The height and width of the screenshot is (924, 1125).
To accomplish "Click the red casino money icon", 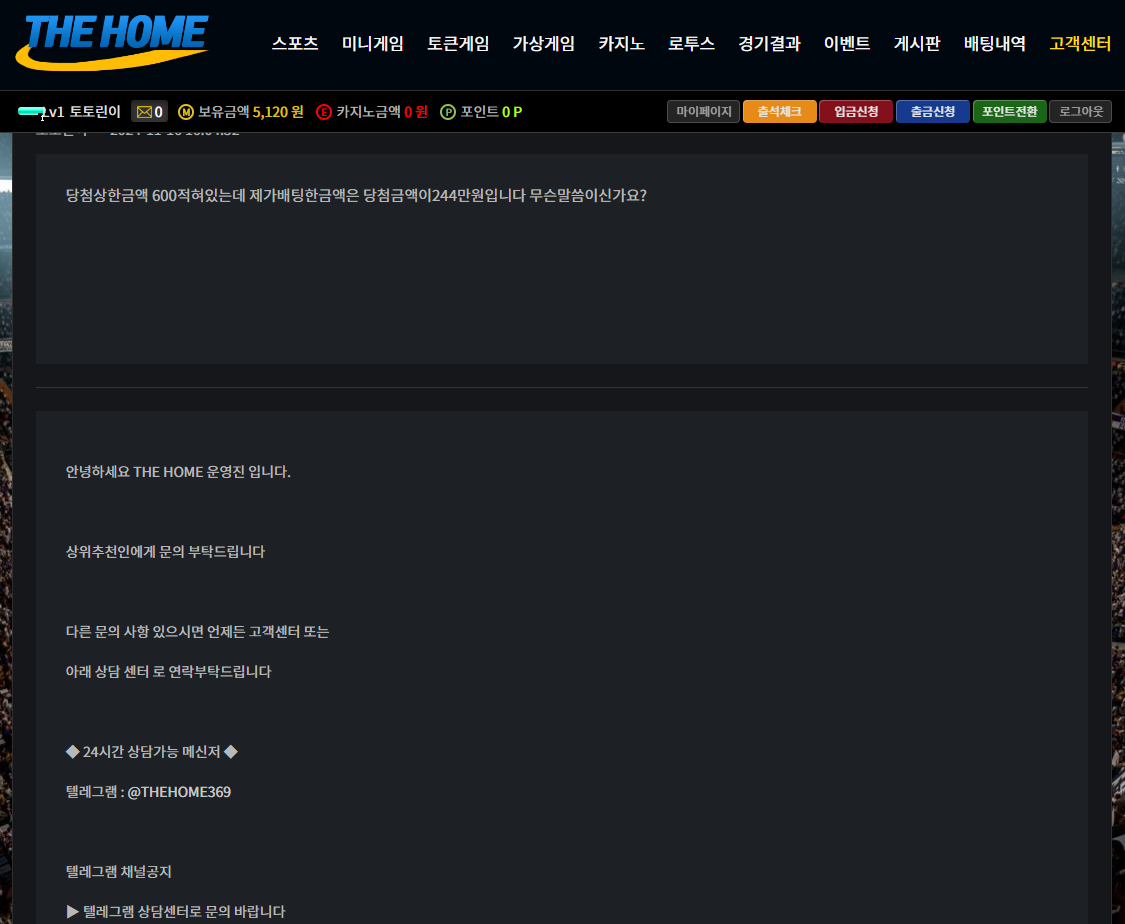I will click(323, 112).
